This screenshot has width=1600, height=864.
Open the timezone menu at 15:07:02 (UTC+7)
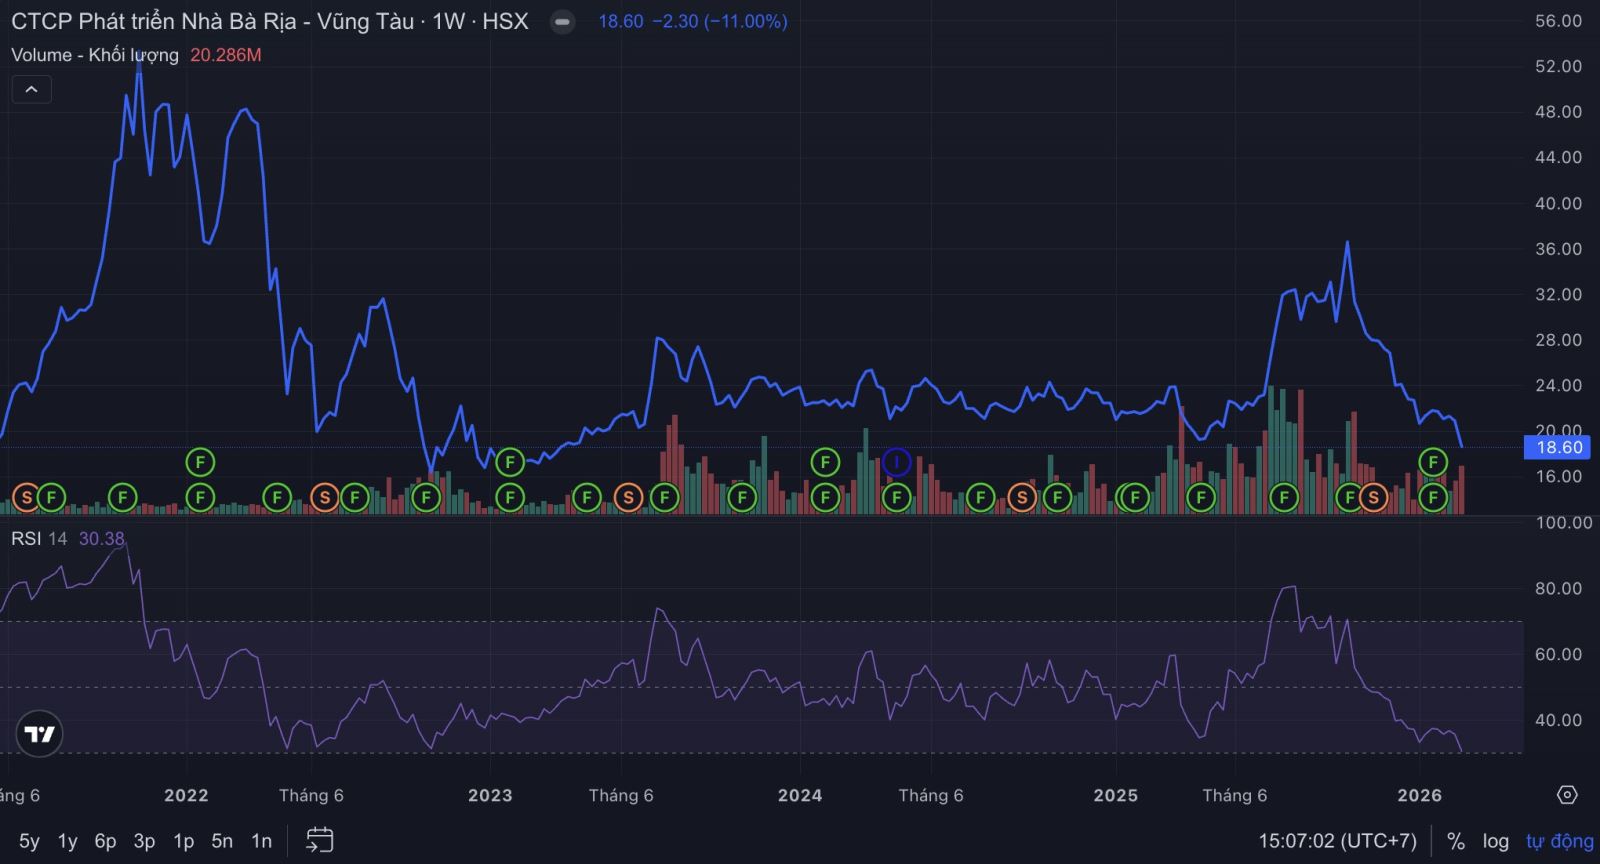click(x=1337, y=841)
